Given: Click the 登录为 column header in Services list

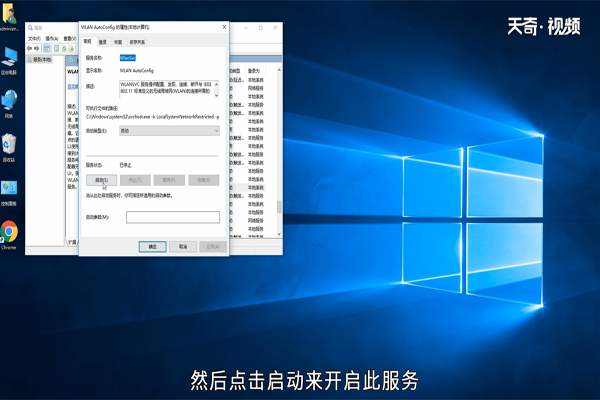Looking at the screenshot, I should [254, 71].
